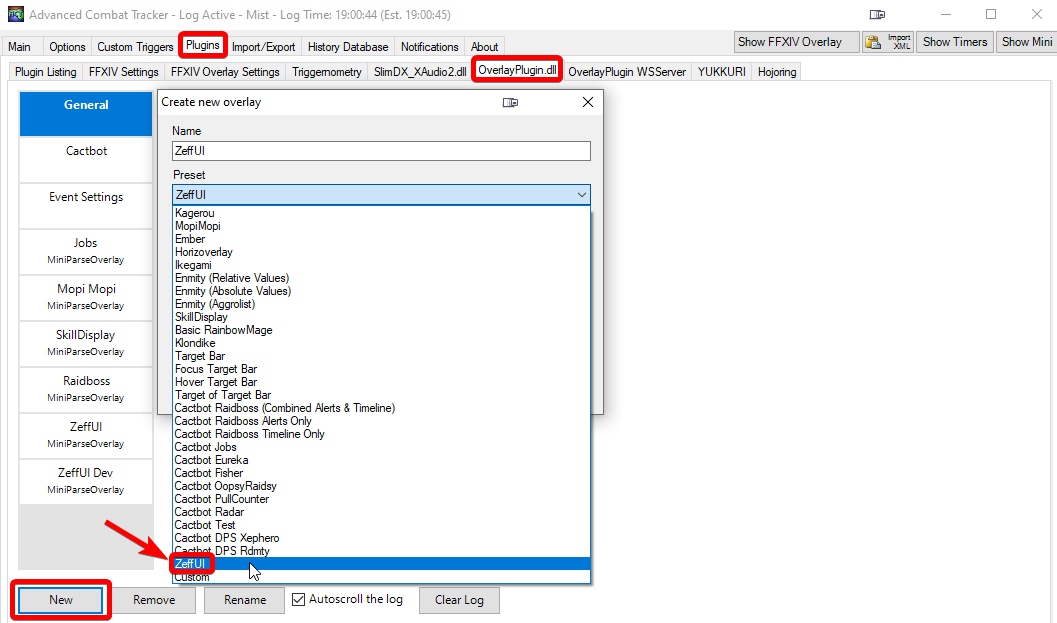Select the Plugins tab
Viewport: 1057px width, 623px height.
(203, 45)
